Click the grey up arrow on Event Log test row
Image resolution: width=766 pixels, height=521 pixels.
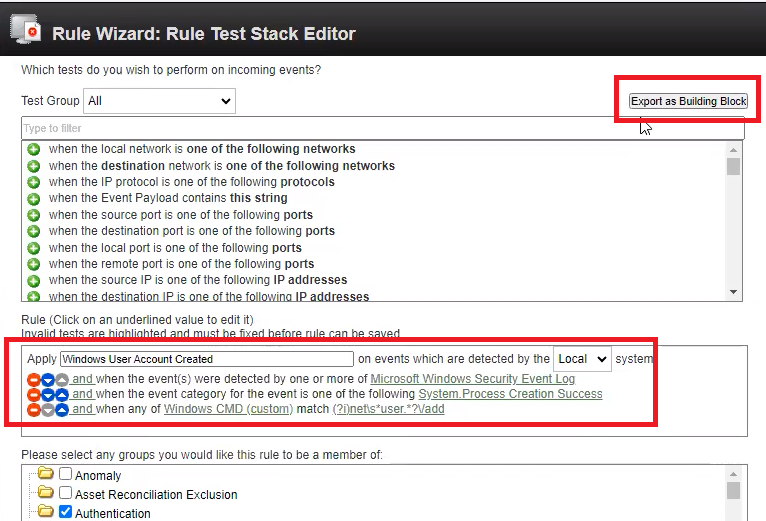click(62, 380)
